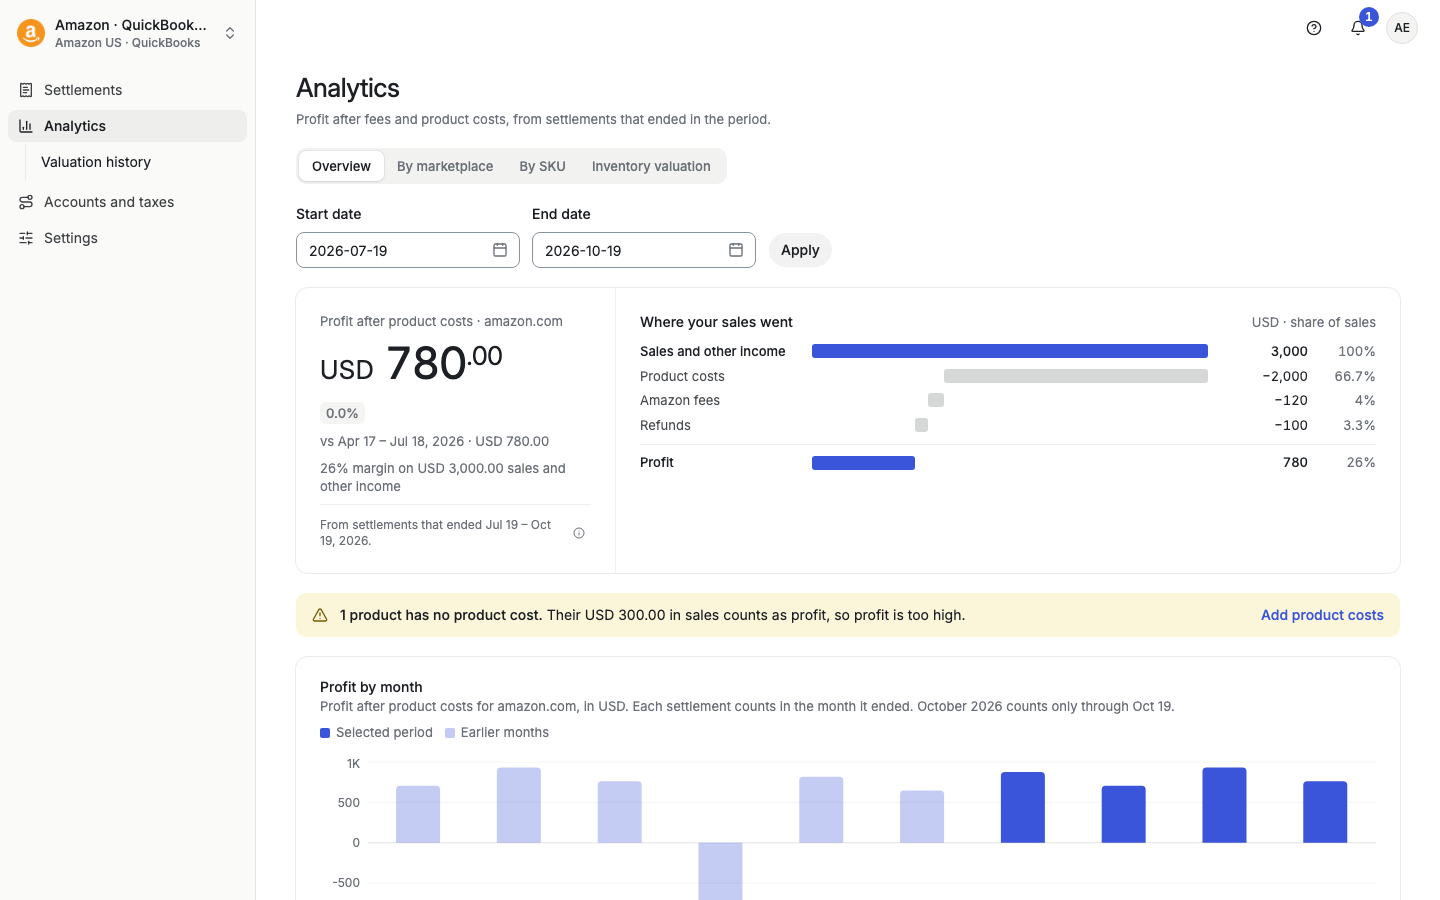1440x900 pixels.
Task: Switch to the By marketplace tab
Action: 445,166
